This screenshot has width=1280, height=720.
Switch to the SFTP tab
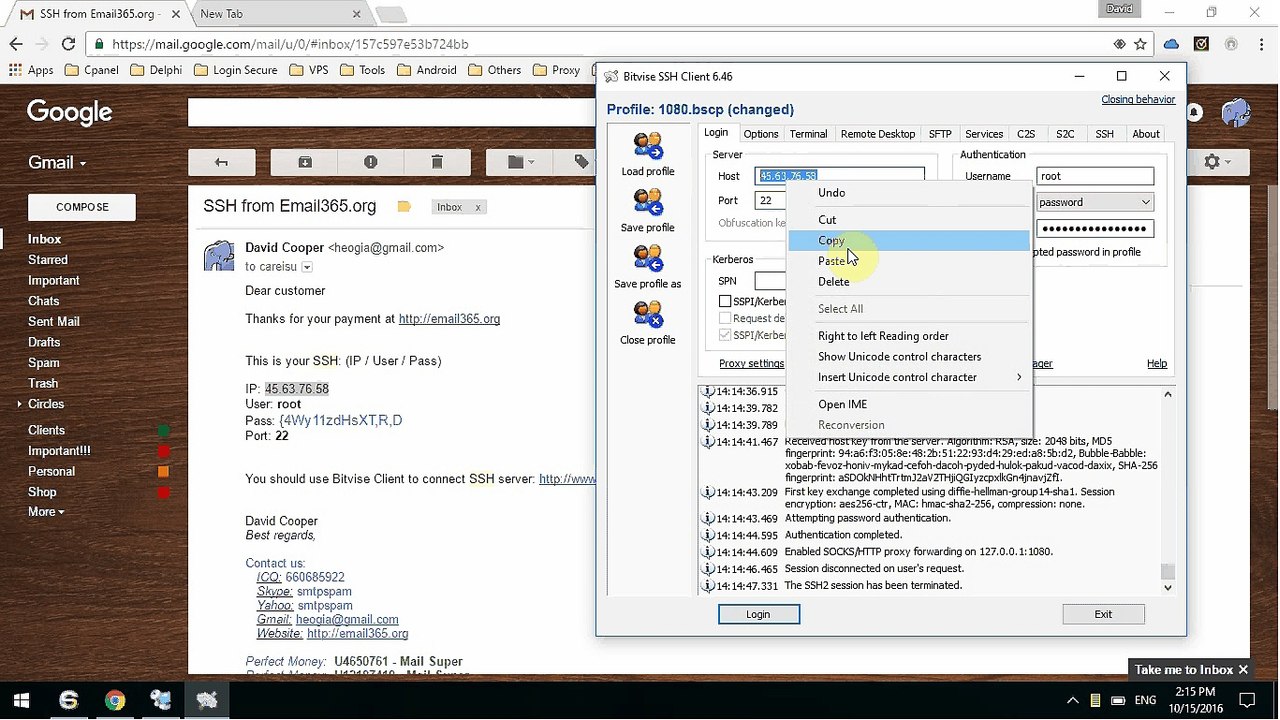939,134
